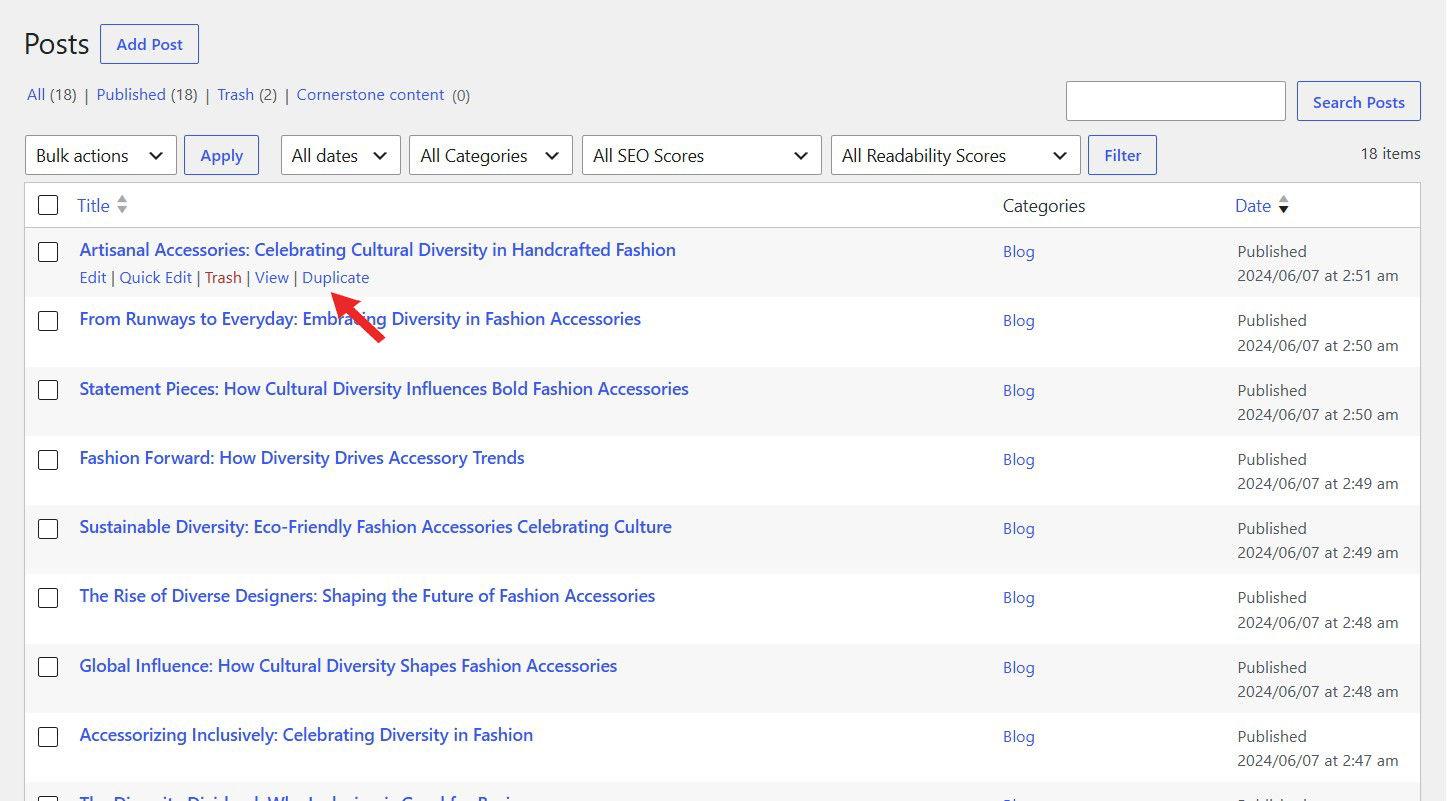Focus the search posts input field
1447x801 pixels.
(1175, 102)
